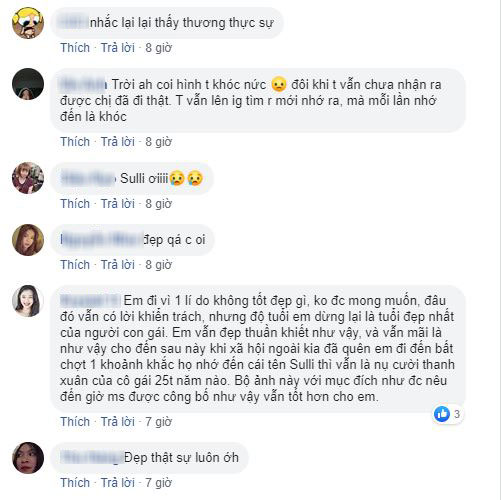
Task: Reply to the "nhắc lại lại thấy thương" comment
Action: coord(118,48)
